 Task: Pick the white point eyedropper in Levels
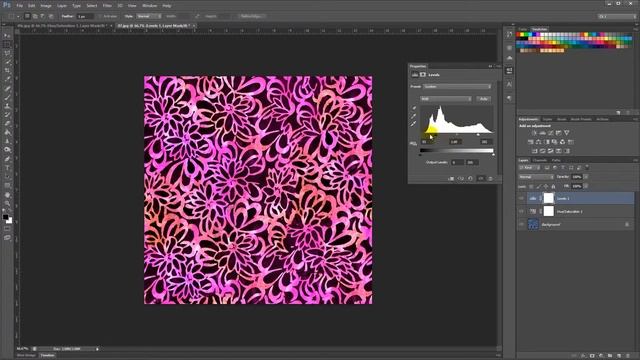pos(413,124)
